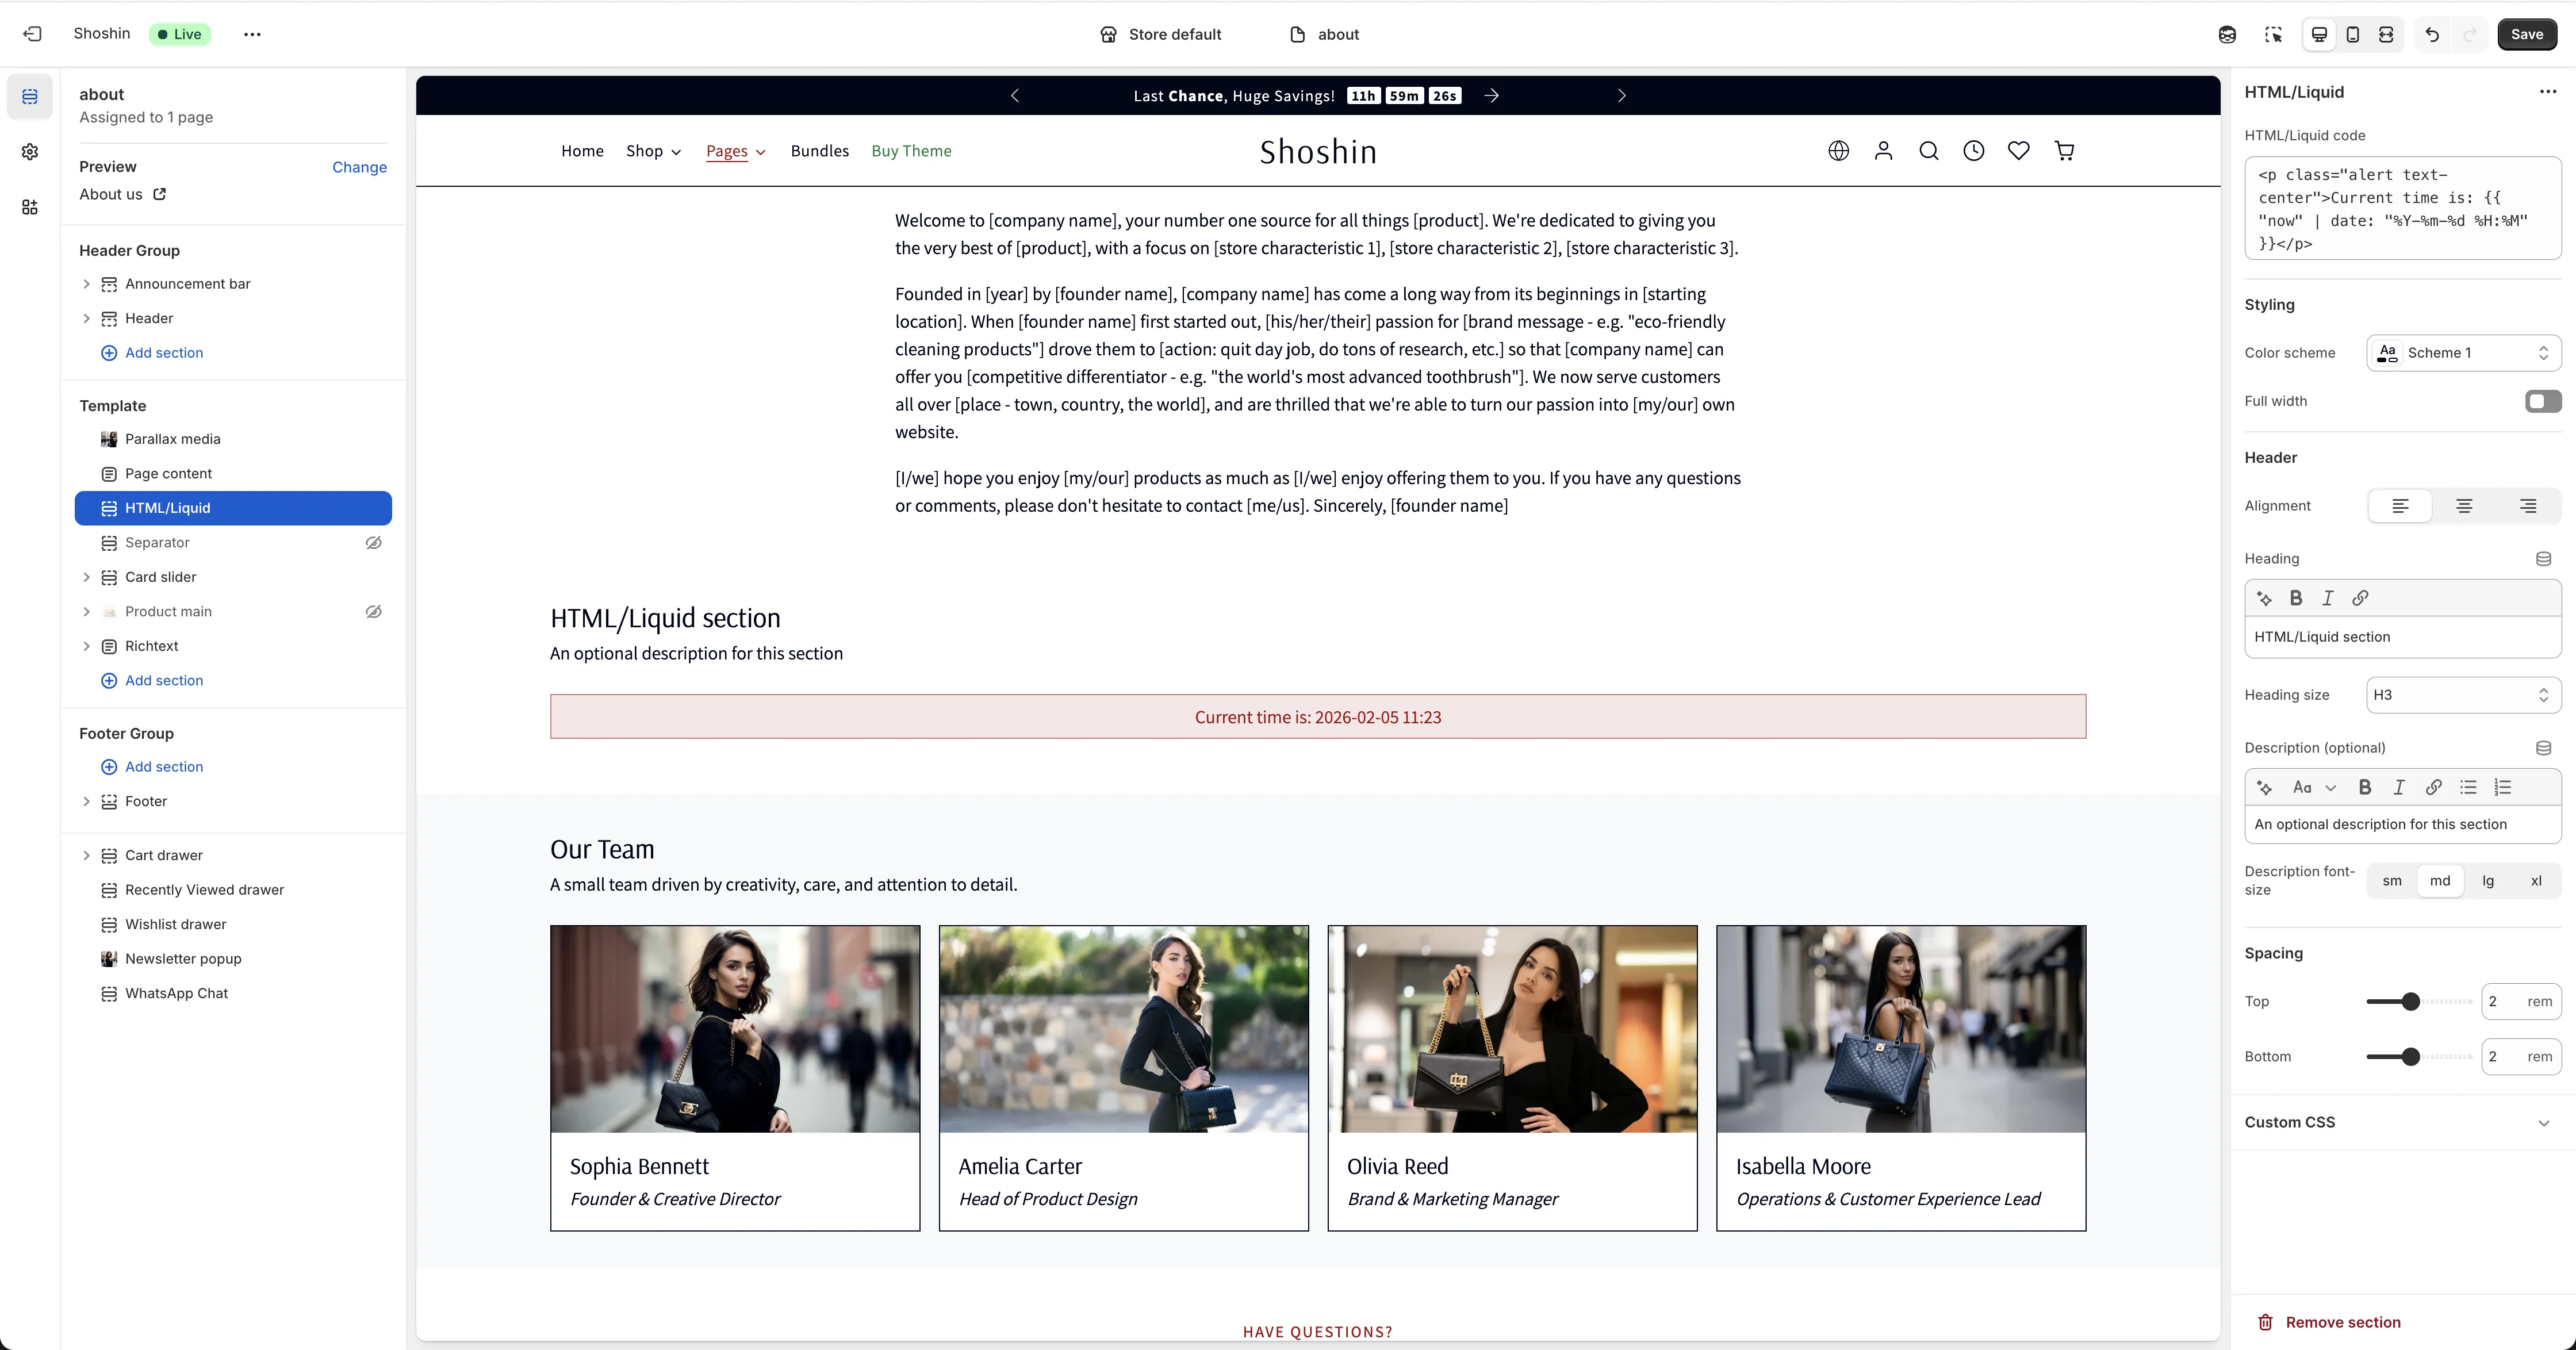Show the hidden Separator section

tap(373, 542)
